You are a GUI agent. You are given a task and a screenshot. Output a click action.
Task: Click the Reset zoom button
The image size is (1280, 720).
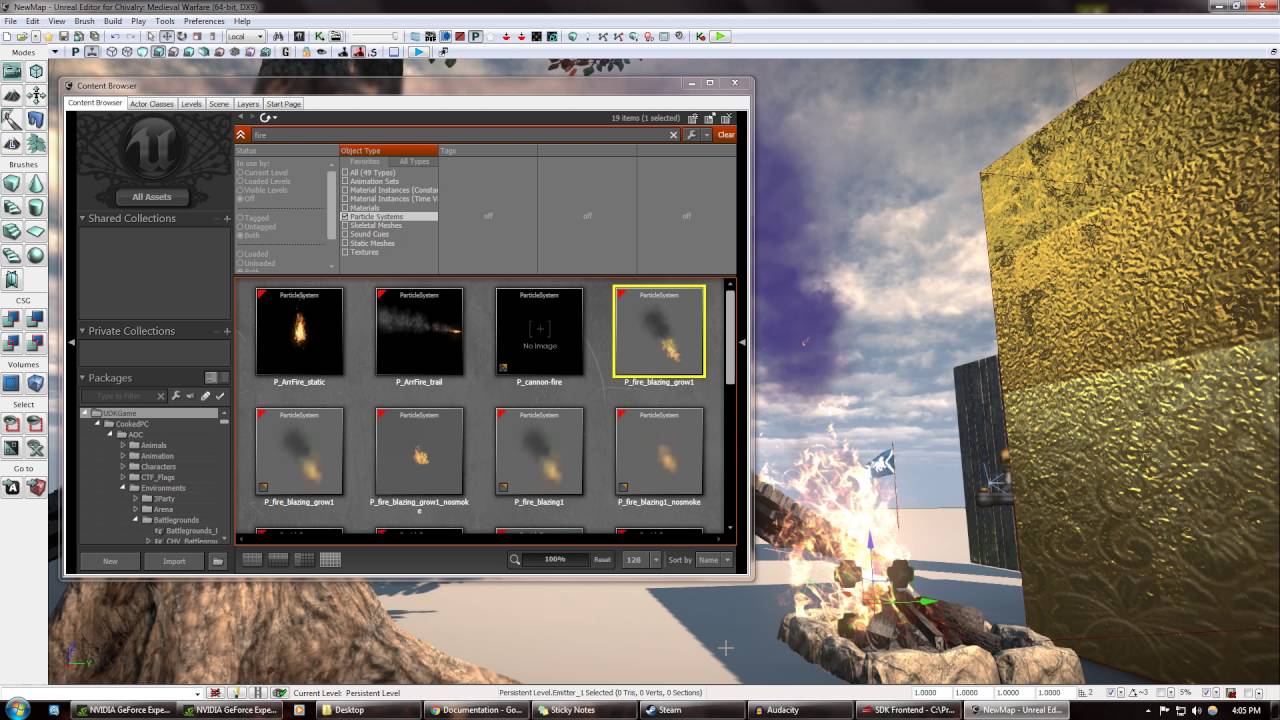pos(602,560)
